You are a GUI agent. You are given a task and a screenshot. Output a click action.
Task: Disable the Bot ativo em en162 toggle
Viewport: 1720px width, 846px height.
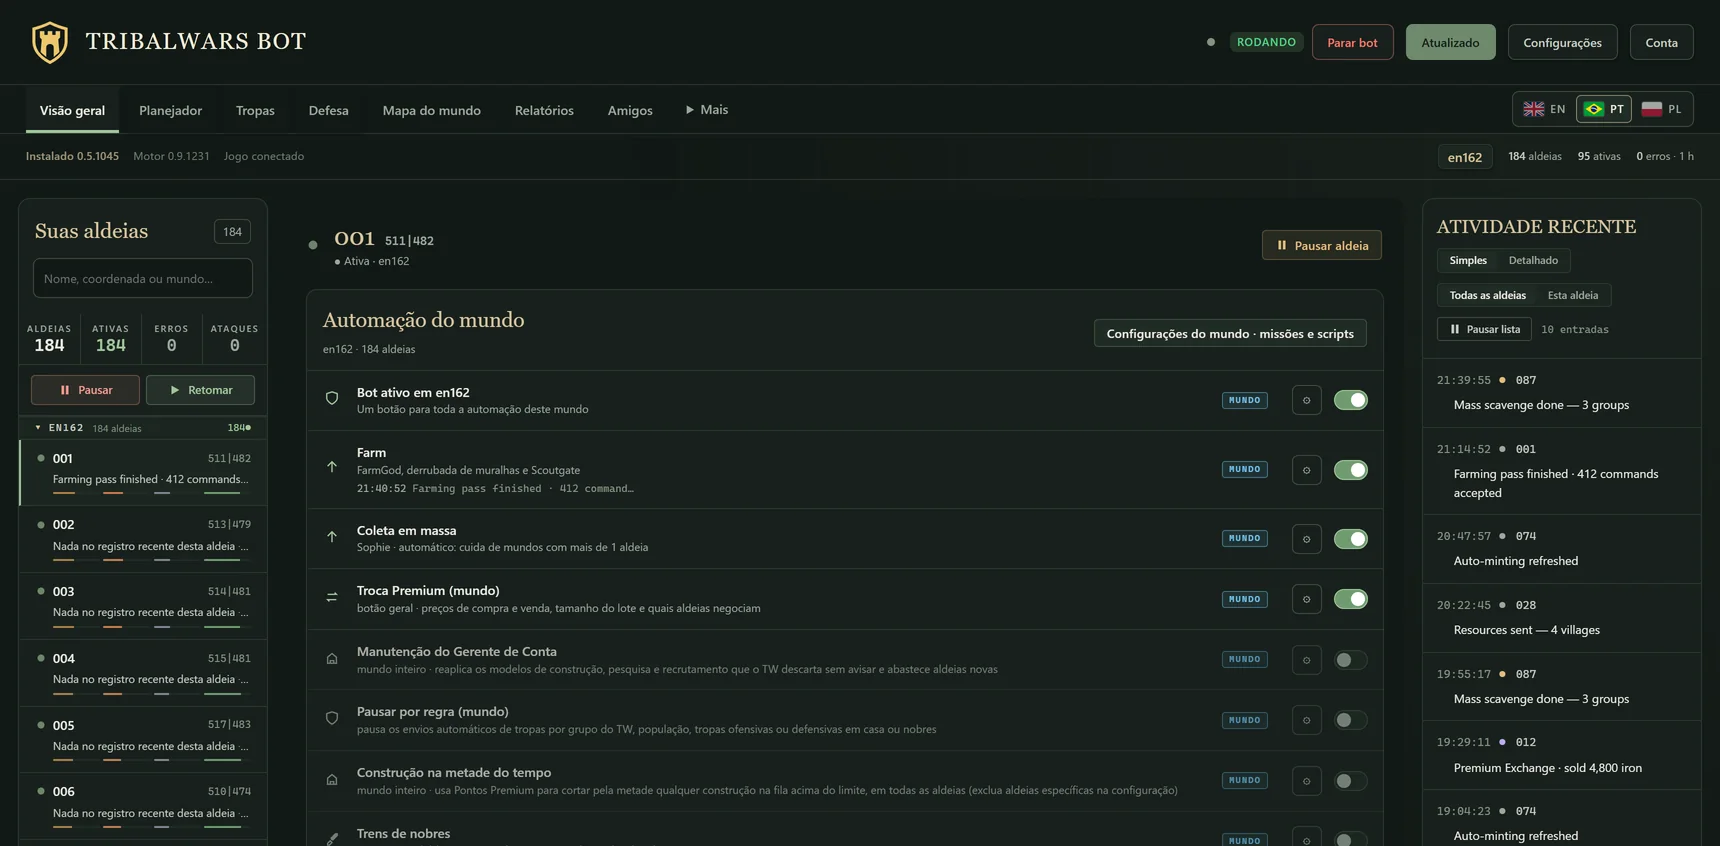(x=1350, y=400)
